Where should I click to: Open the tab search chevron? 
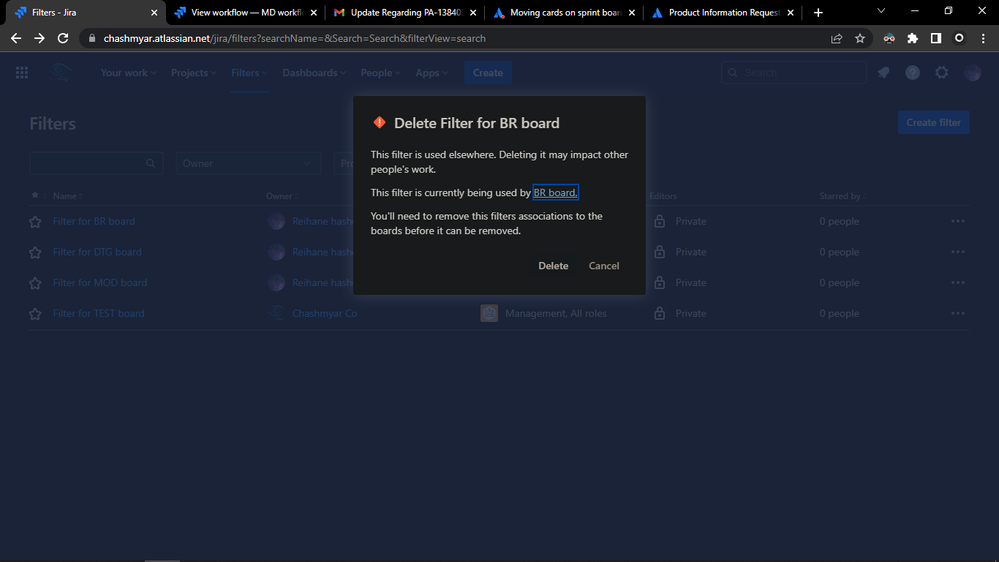(881, 11)
